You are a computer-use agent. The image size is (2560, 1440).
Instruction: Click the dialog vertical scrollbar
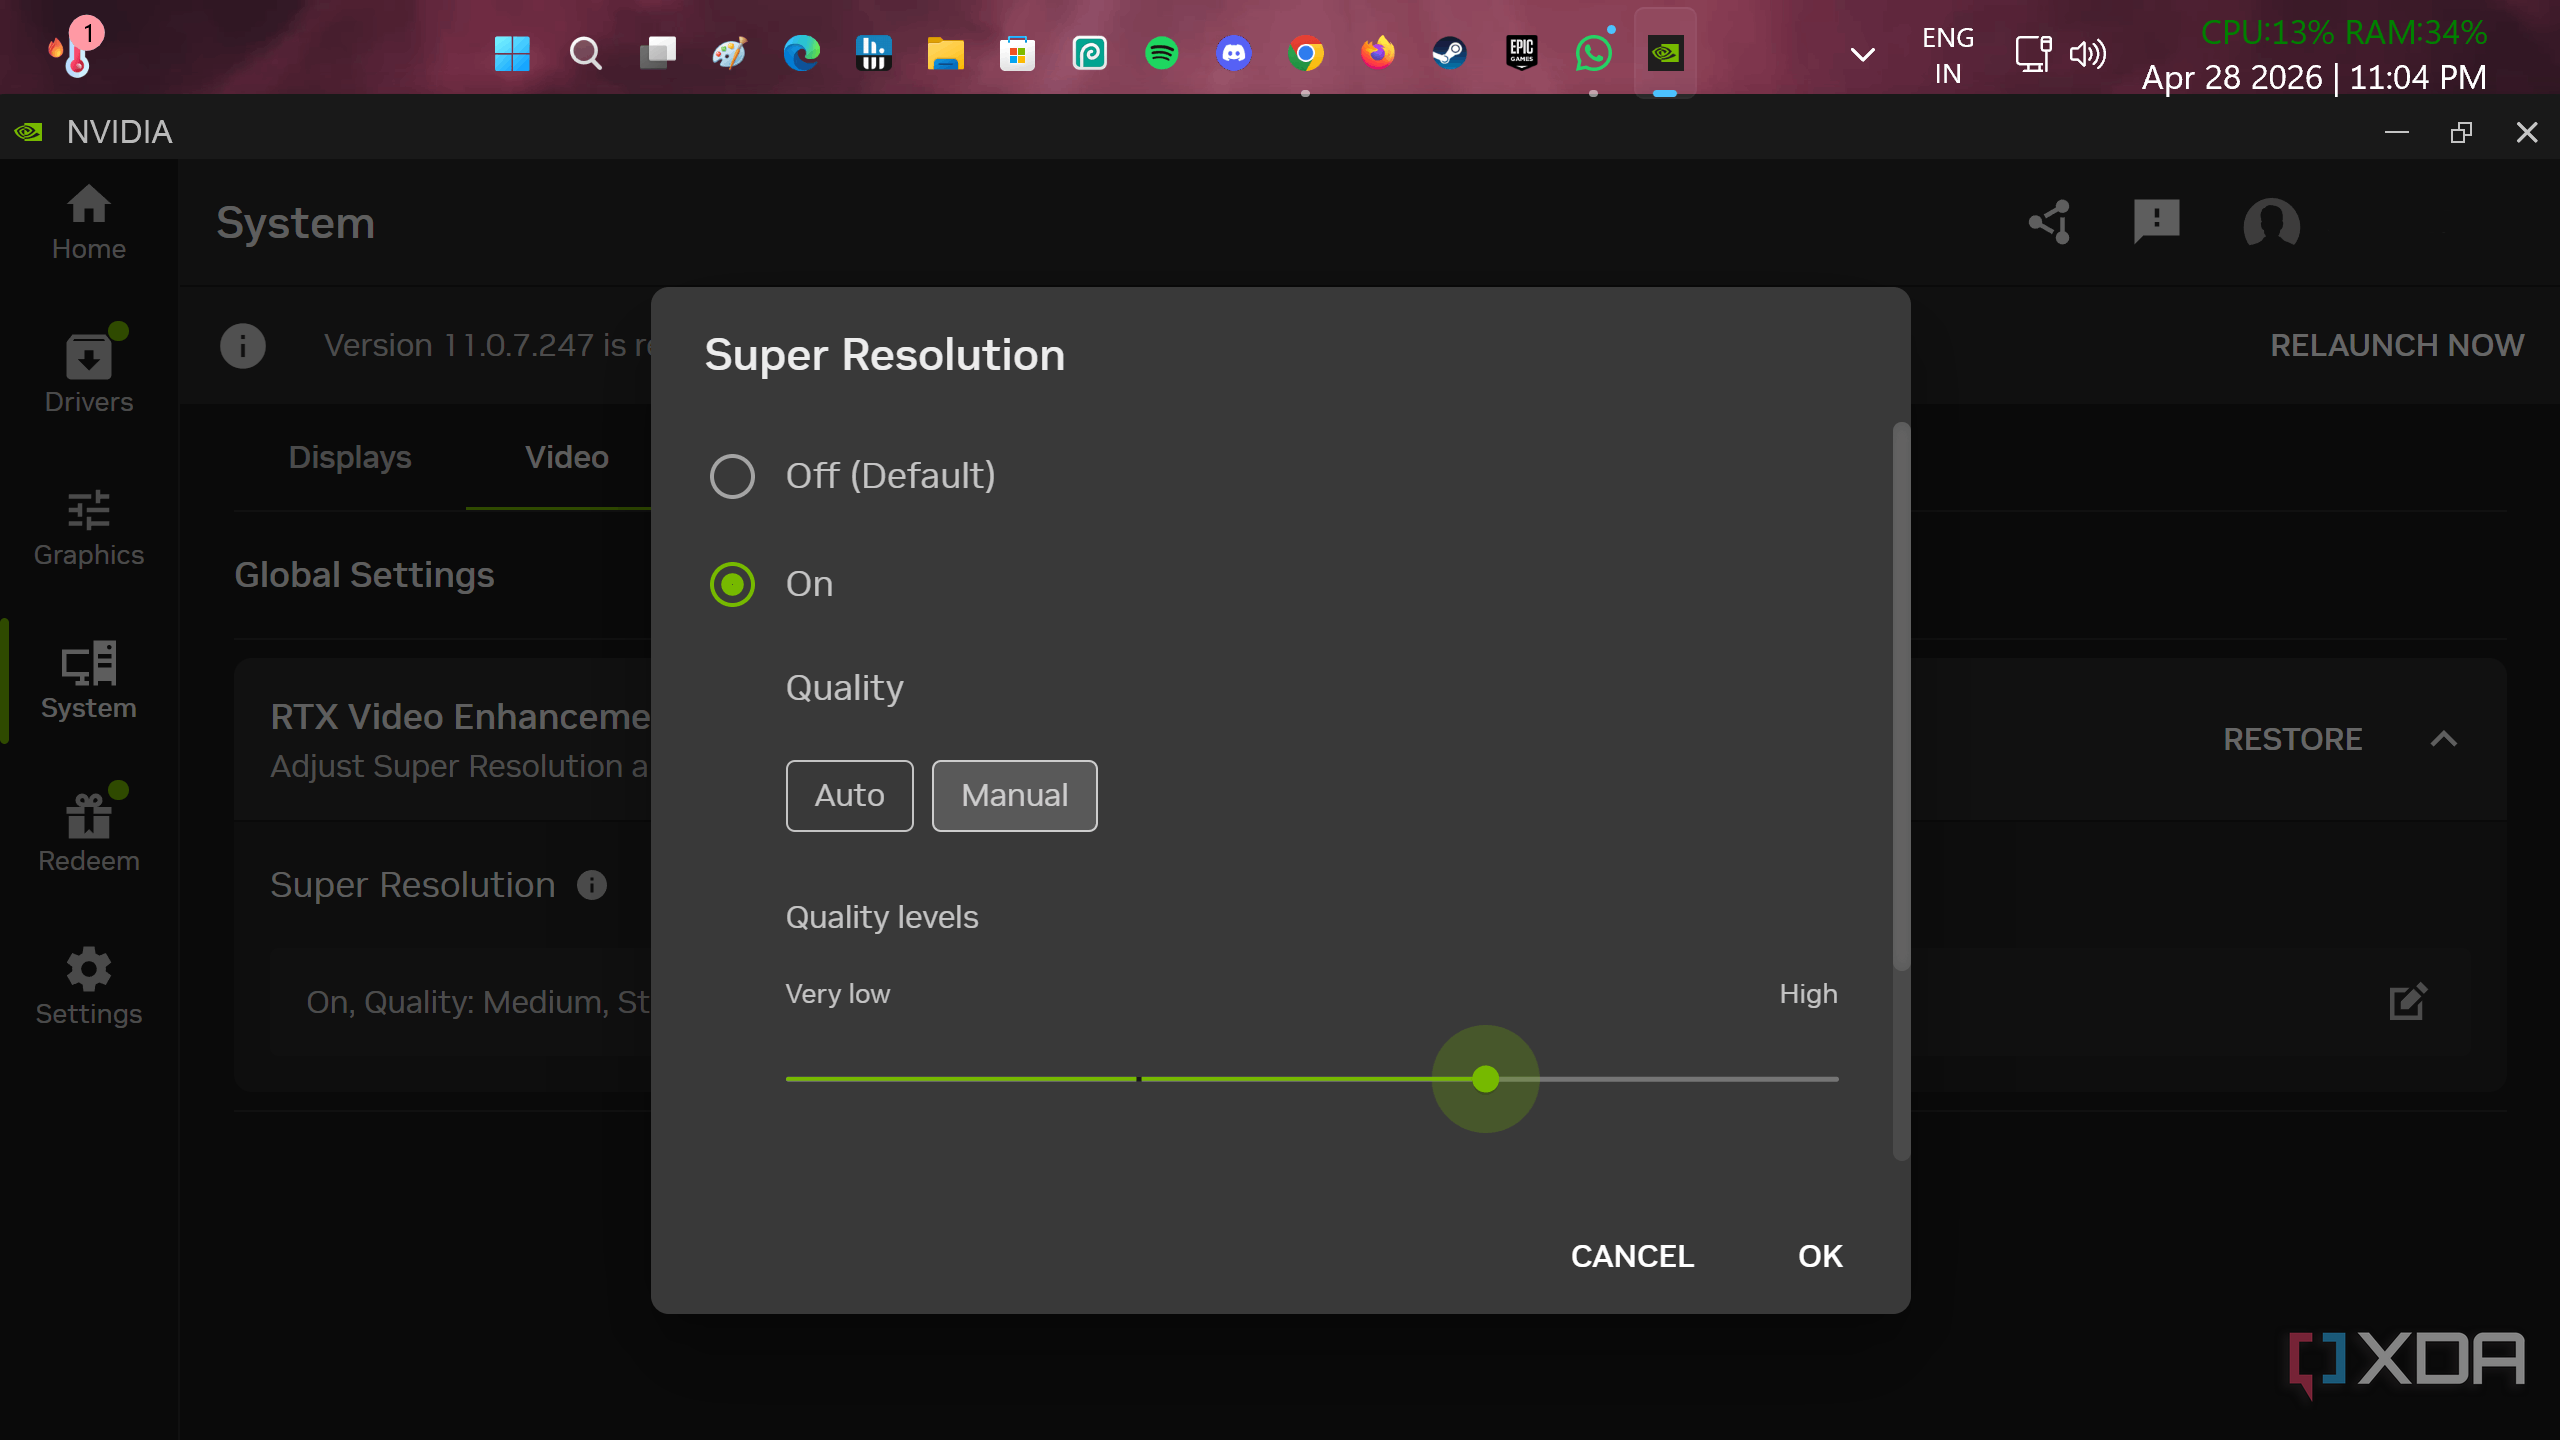pos(1901,696)
